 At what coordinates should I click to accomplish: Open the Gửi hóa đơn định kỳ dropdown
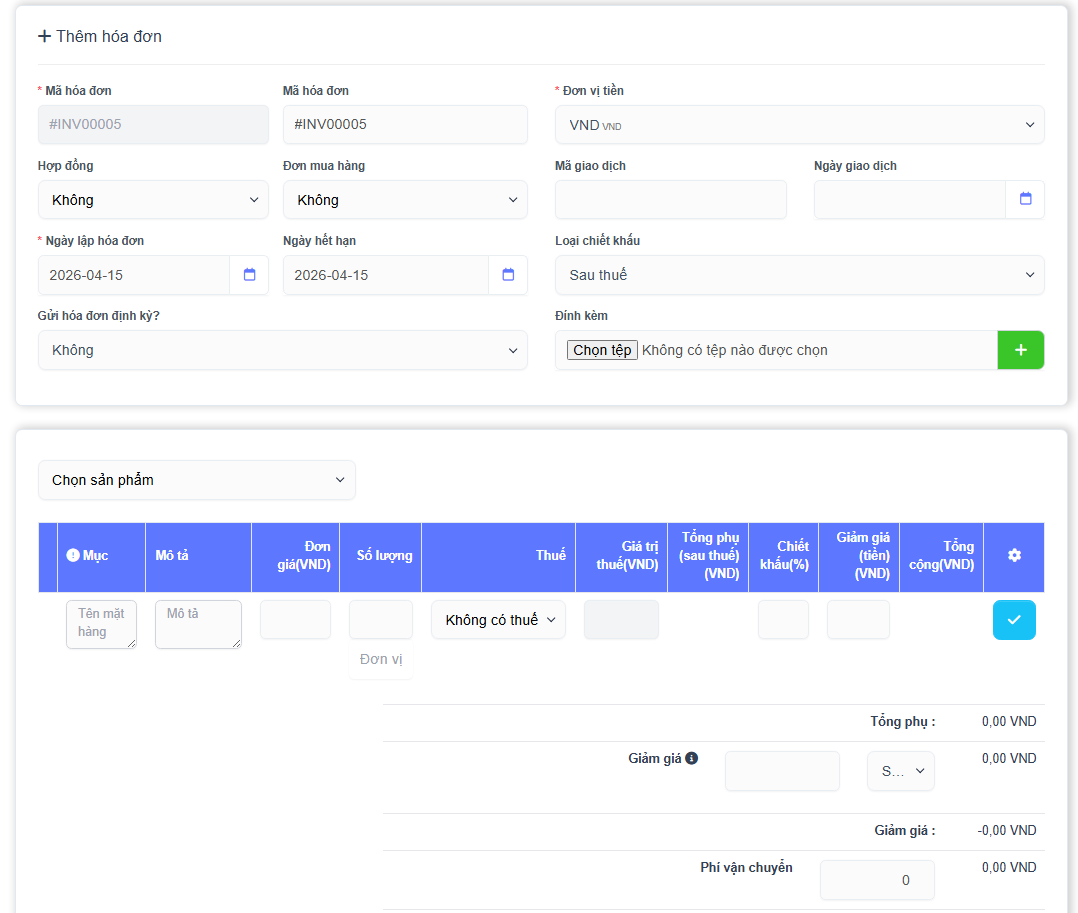[282, 350]
